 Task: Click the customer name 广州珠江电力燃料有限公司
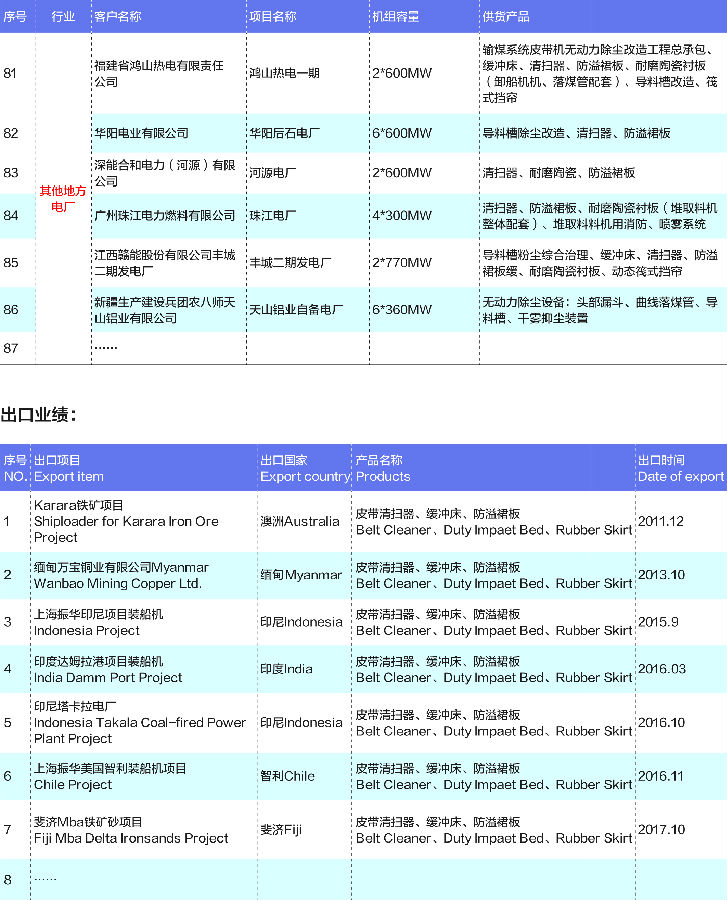(165, 215)
